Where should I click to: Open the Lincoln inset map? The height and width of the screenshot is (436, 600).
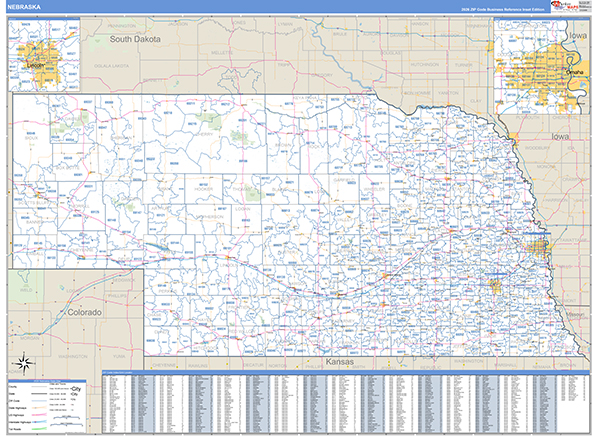pos(44,54)
